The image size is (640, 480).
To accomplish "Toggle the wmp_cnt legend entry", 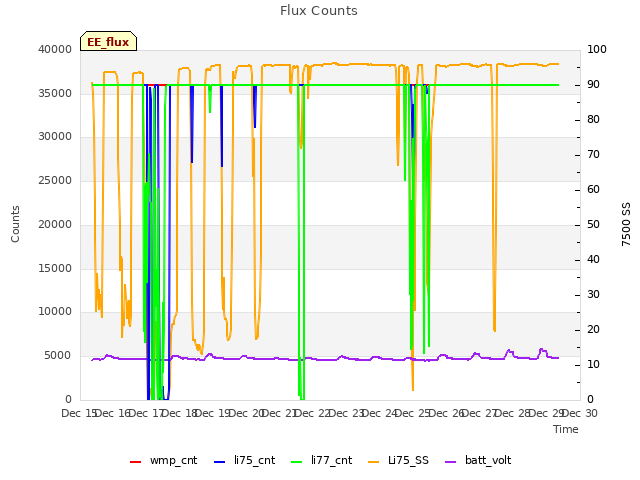I will (x=163, y=460).
